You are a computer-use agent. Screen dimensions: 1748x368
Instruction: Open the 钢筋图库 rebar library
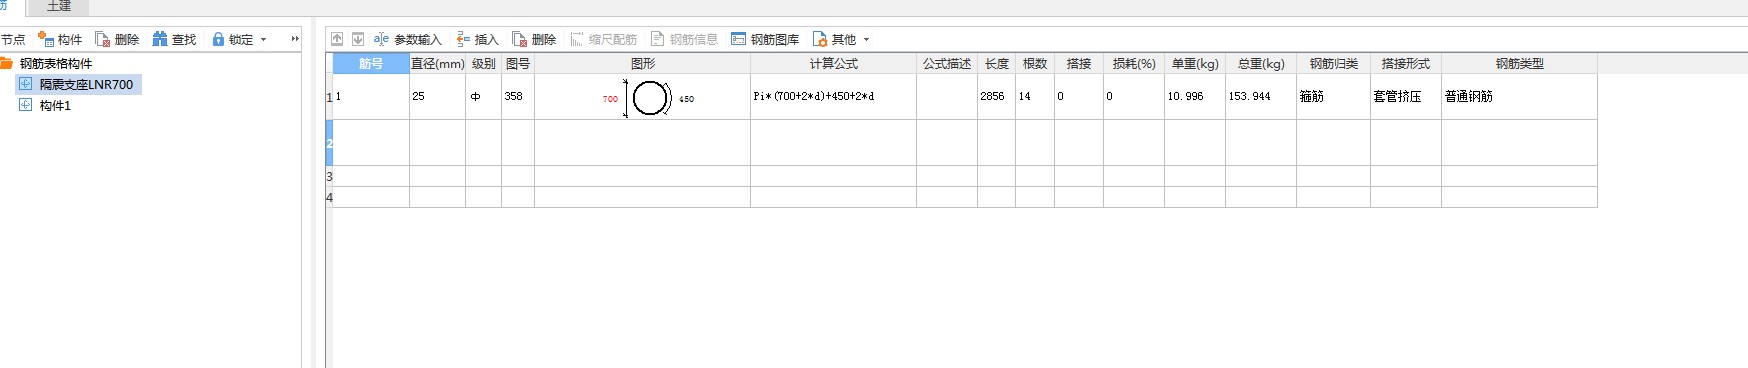tap(765, 39)
